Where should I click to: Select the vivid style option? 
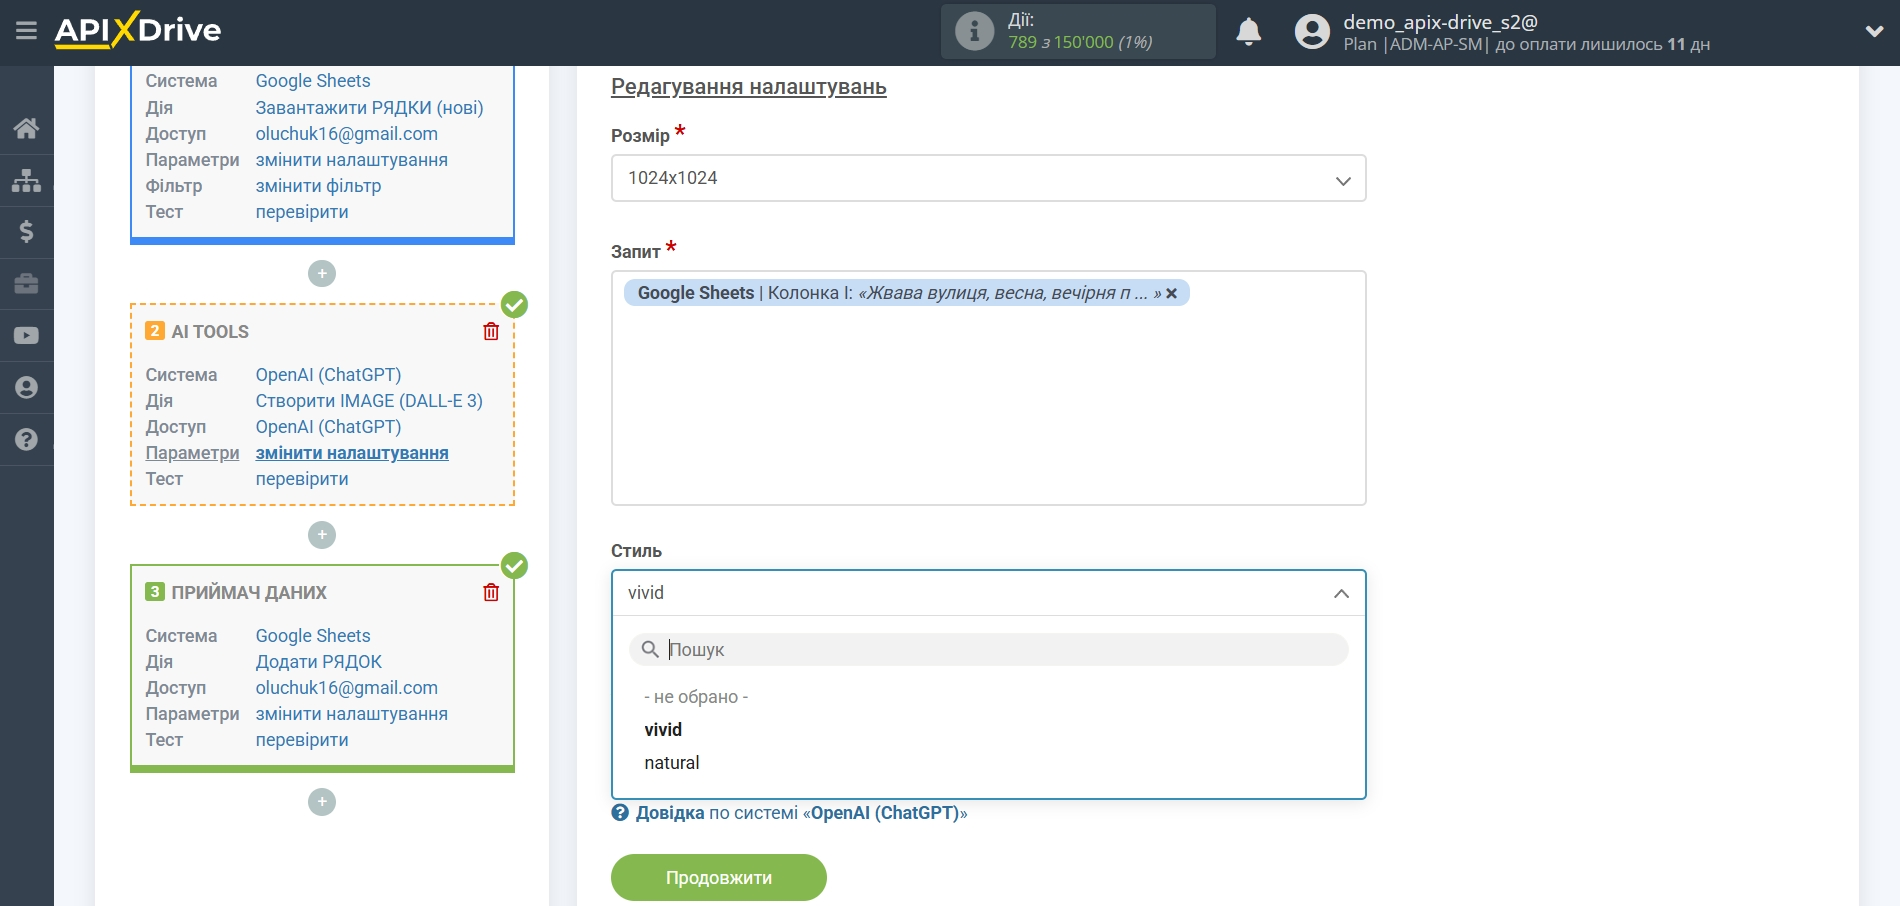point(663,730)
